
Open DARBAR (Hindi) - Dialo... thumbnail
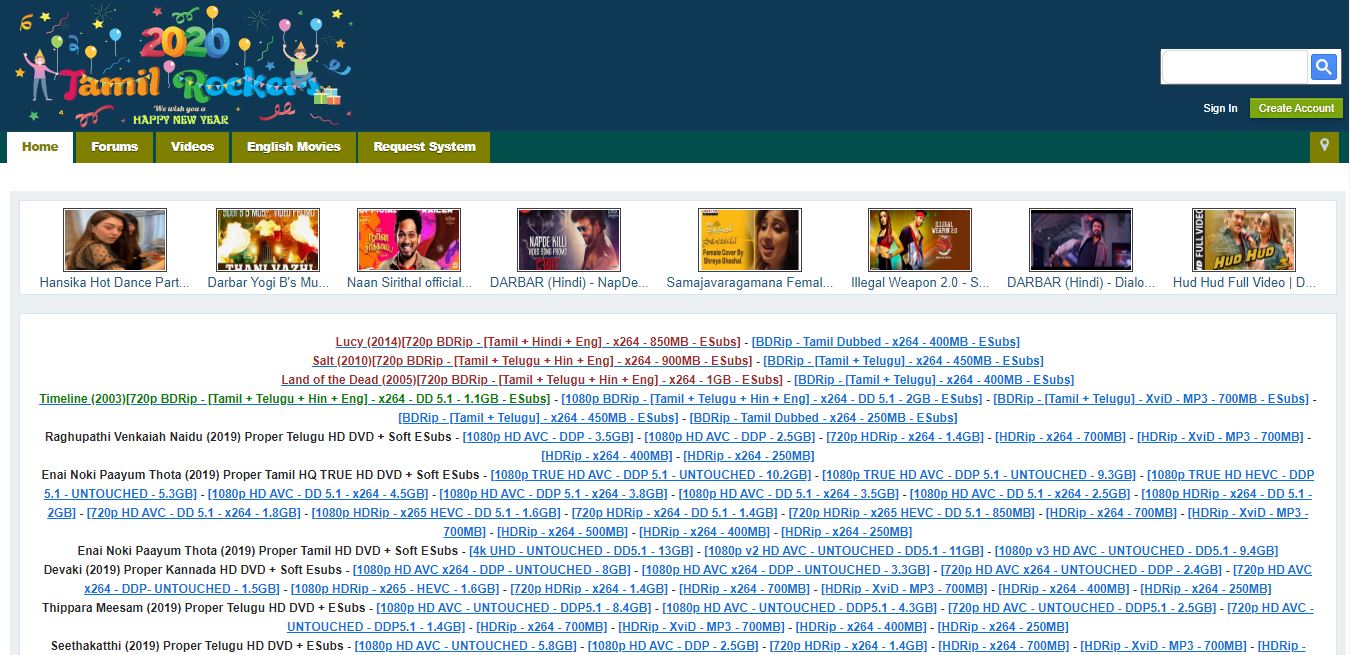click(x=1081, y=240)
